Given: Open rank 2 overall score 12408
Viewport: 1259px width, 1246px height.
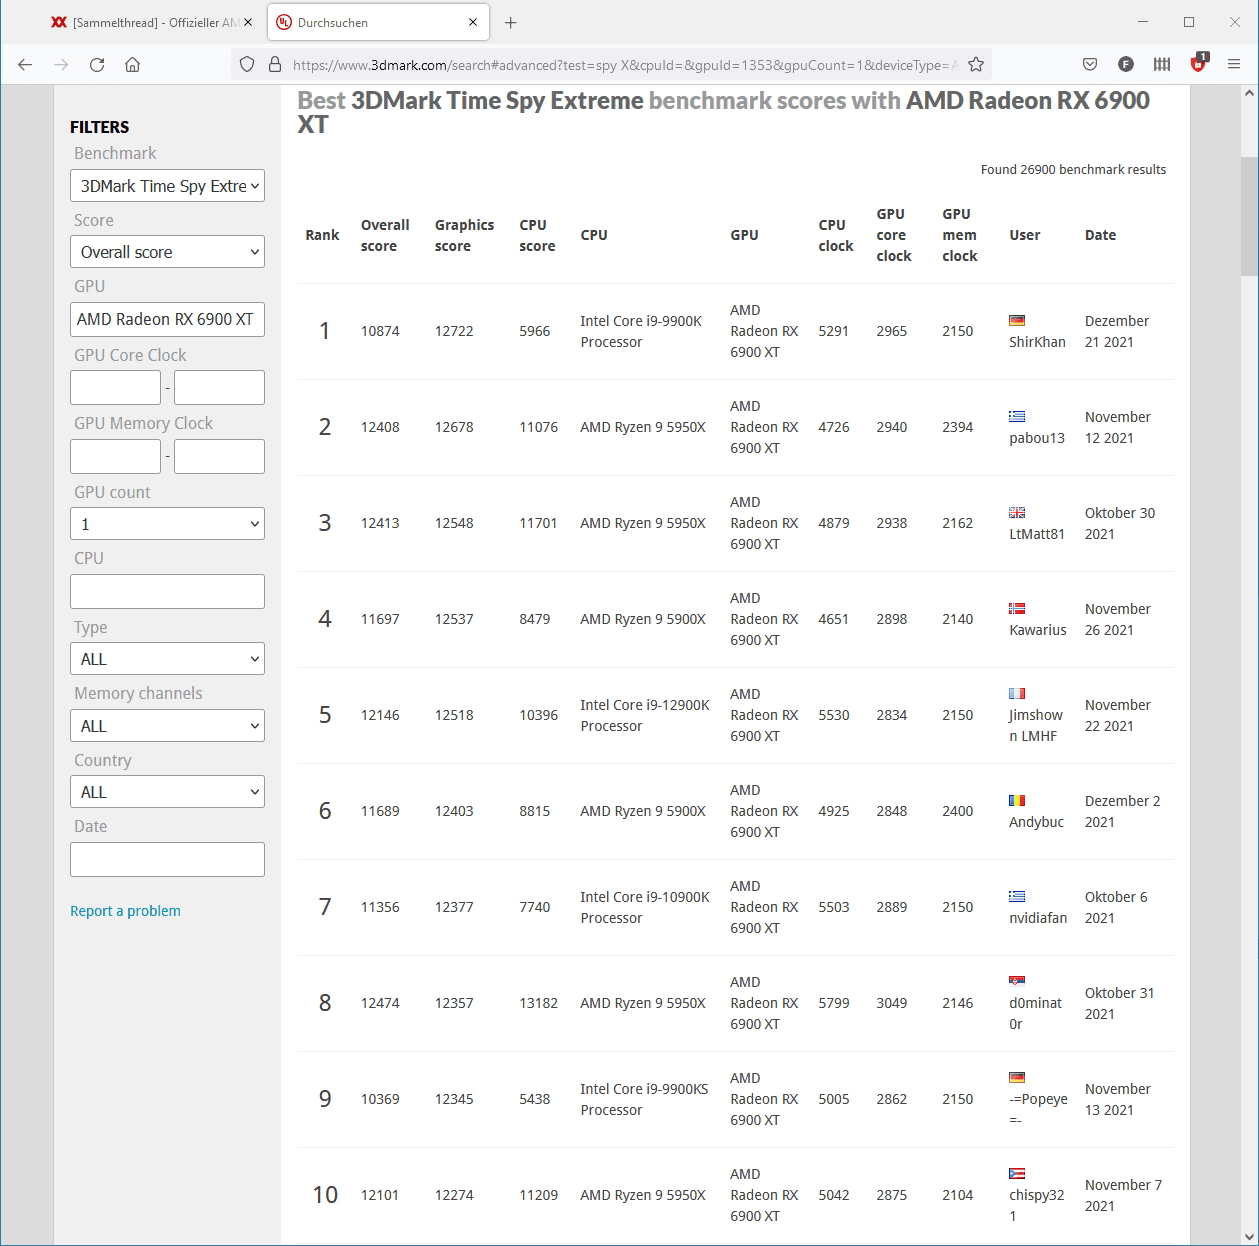Looking at the screenshot, I should pyautogui.click(x=380, y=427).
